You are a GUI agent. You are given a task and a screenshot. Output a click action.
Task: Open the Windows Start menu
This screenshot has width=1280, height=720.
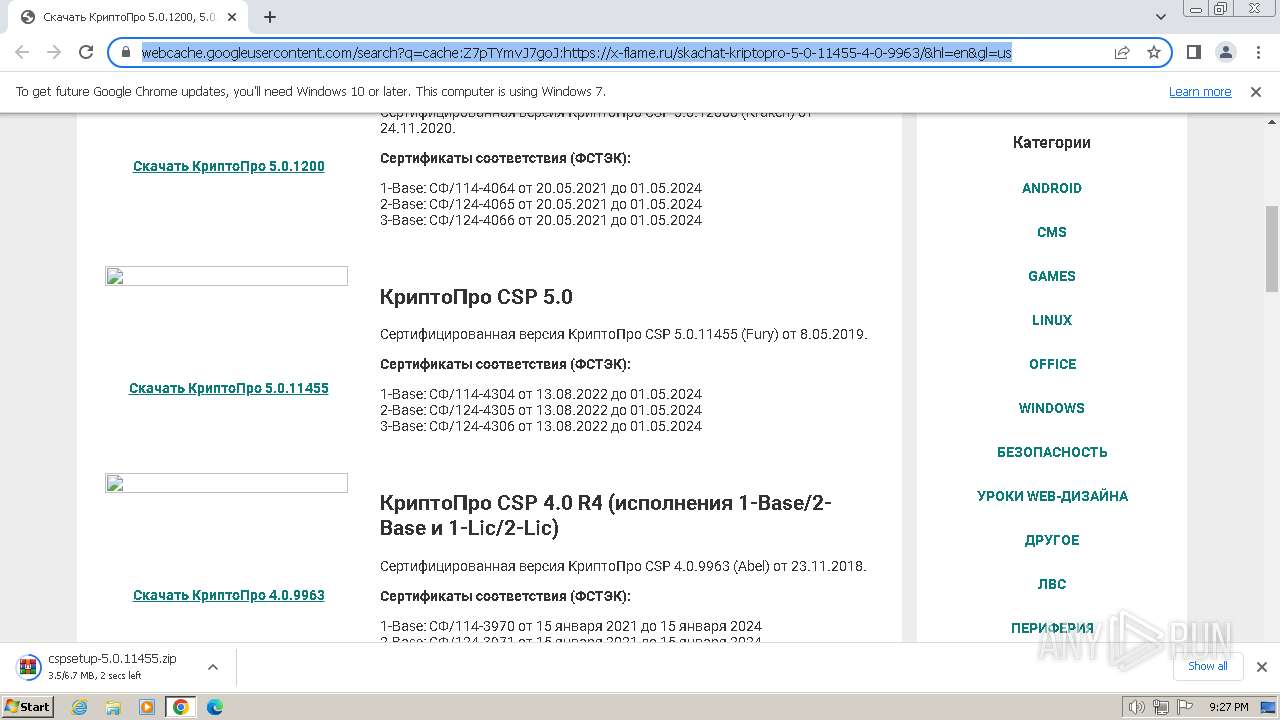coord(28,707)
